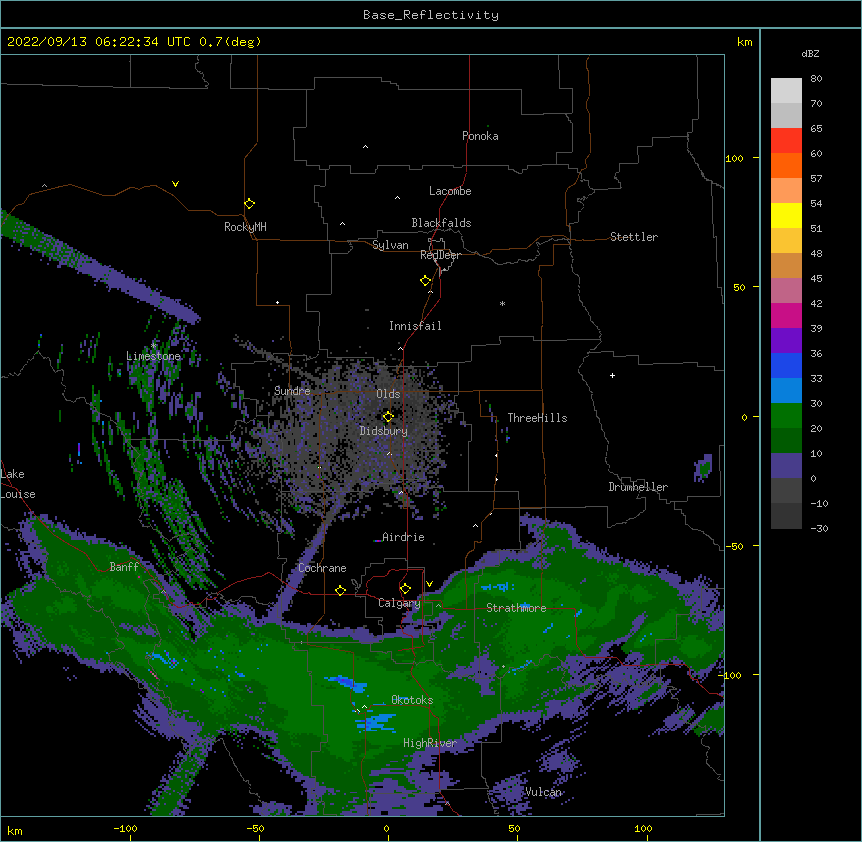Click the white asterisk marker east of Innisfail
Viewport: 862px width, 842px height.
pos(502,303)
